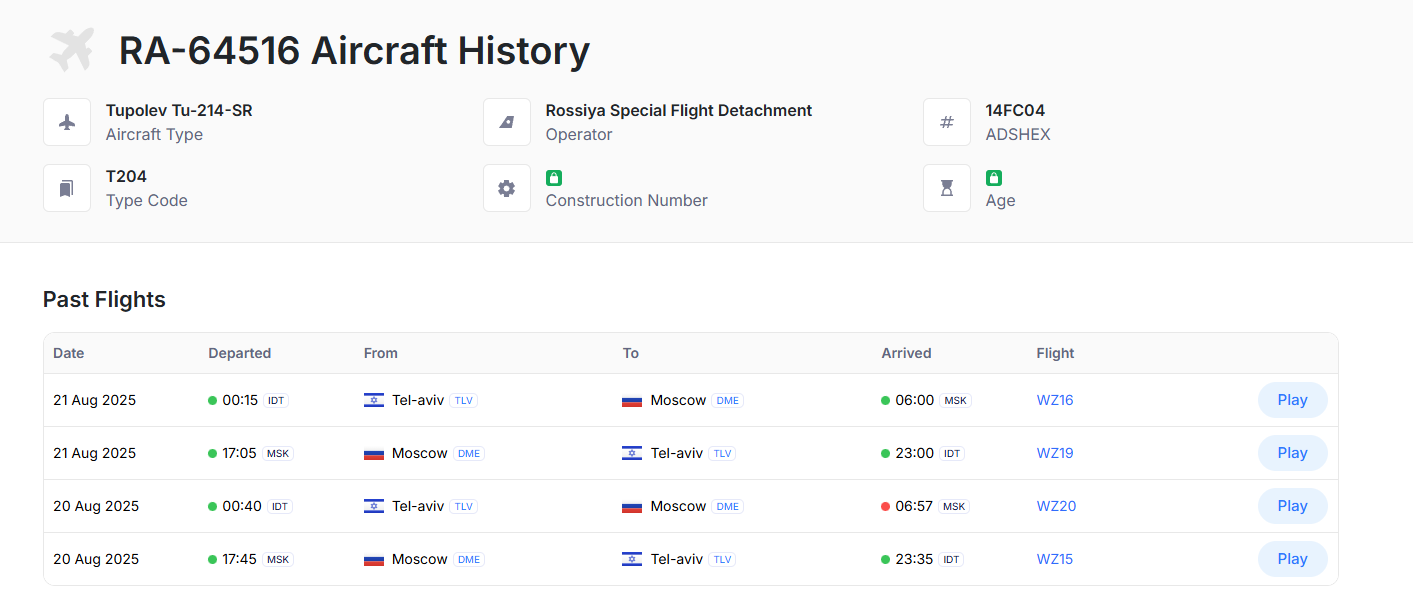
Task: Click the Age hourglass icon
Action: (x=947, y=188)
